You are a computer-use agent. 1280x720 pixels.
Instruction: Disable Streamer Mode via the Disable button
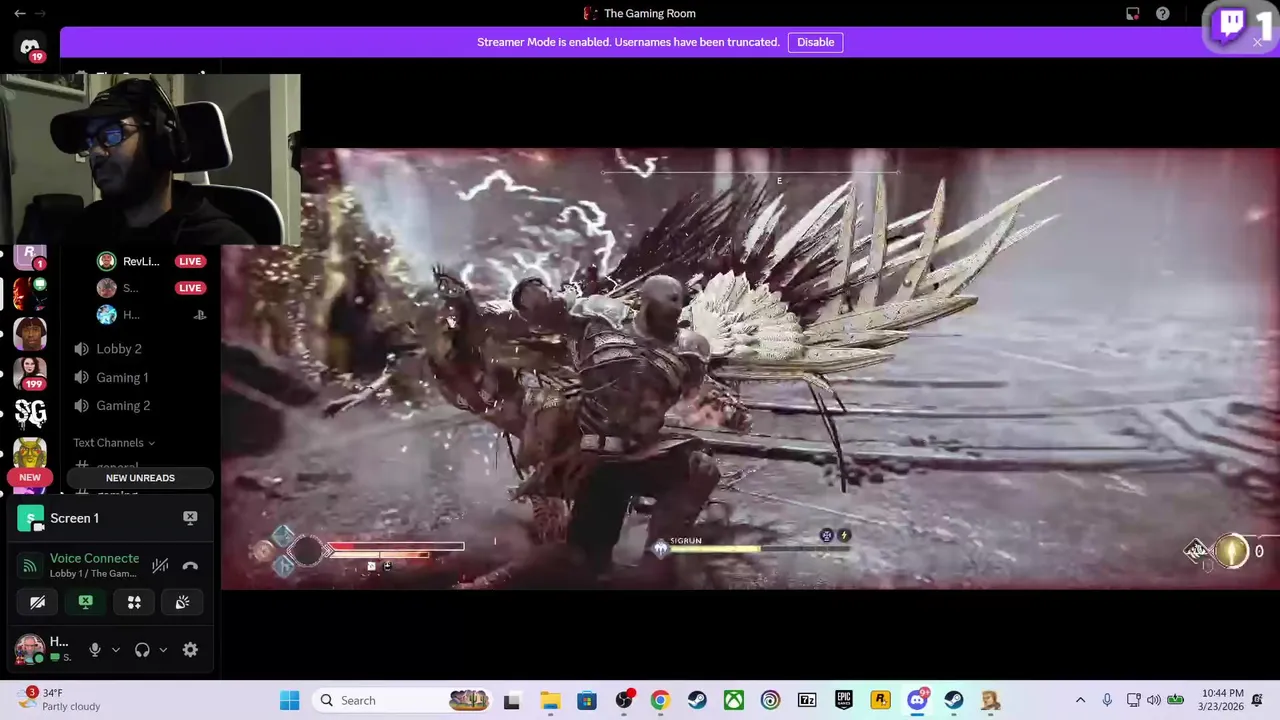click(815, 42)
